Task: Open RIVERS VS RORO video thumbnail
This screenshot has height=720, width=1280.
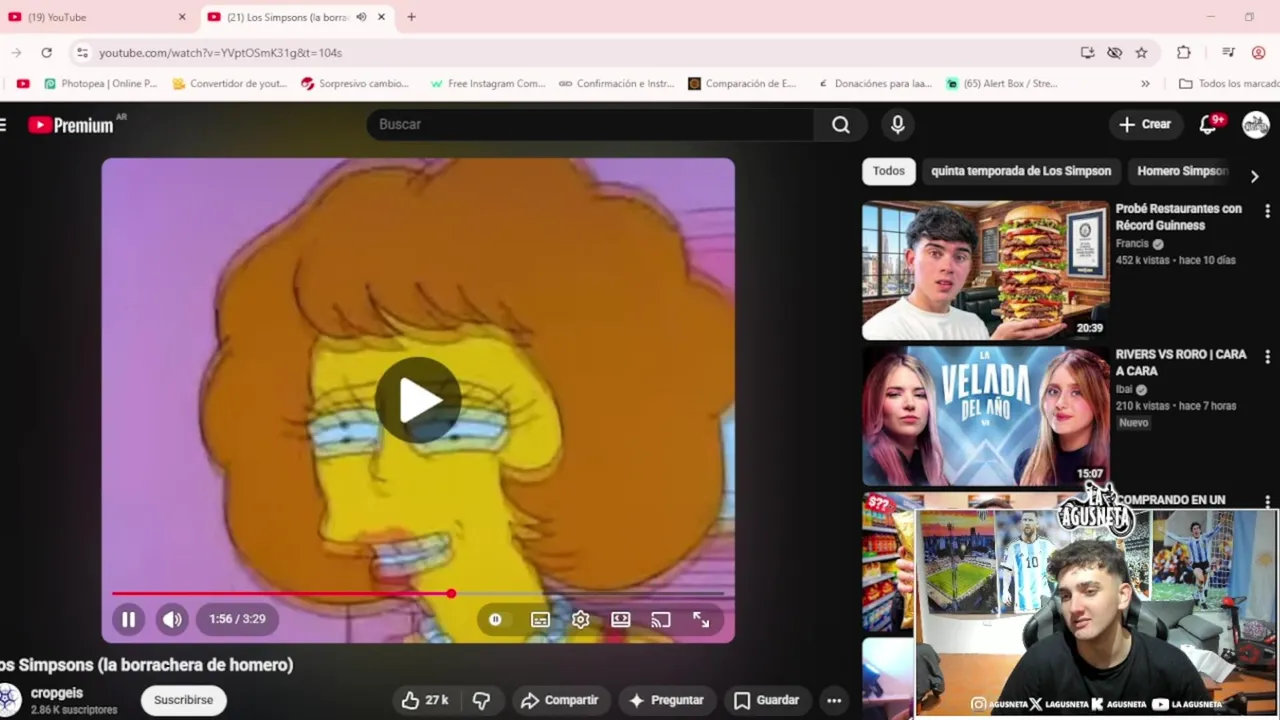Action: [985, 416]
